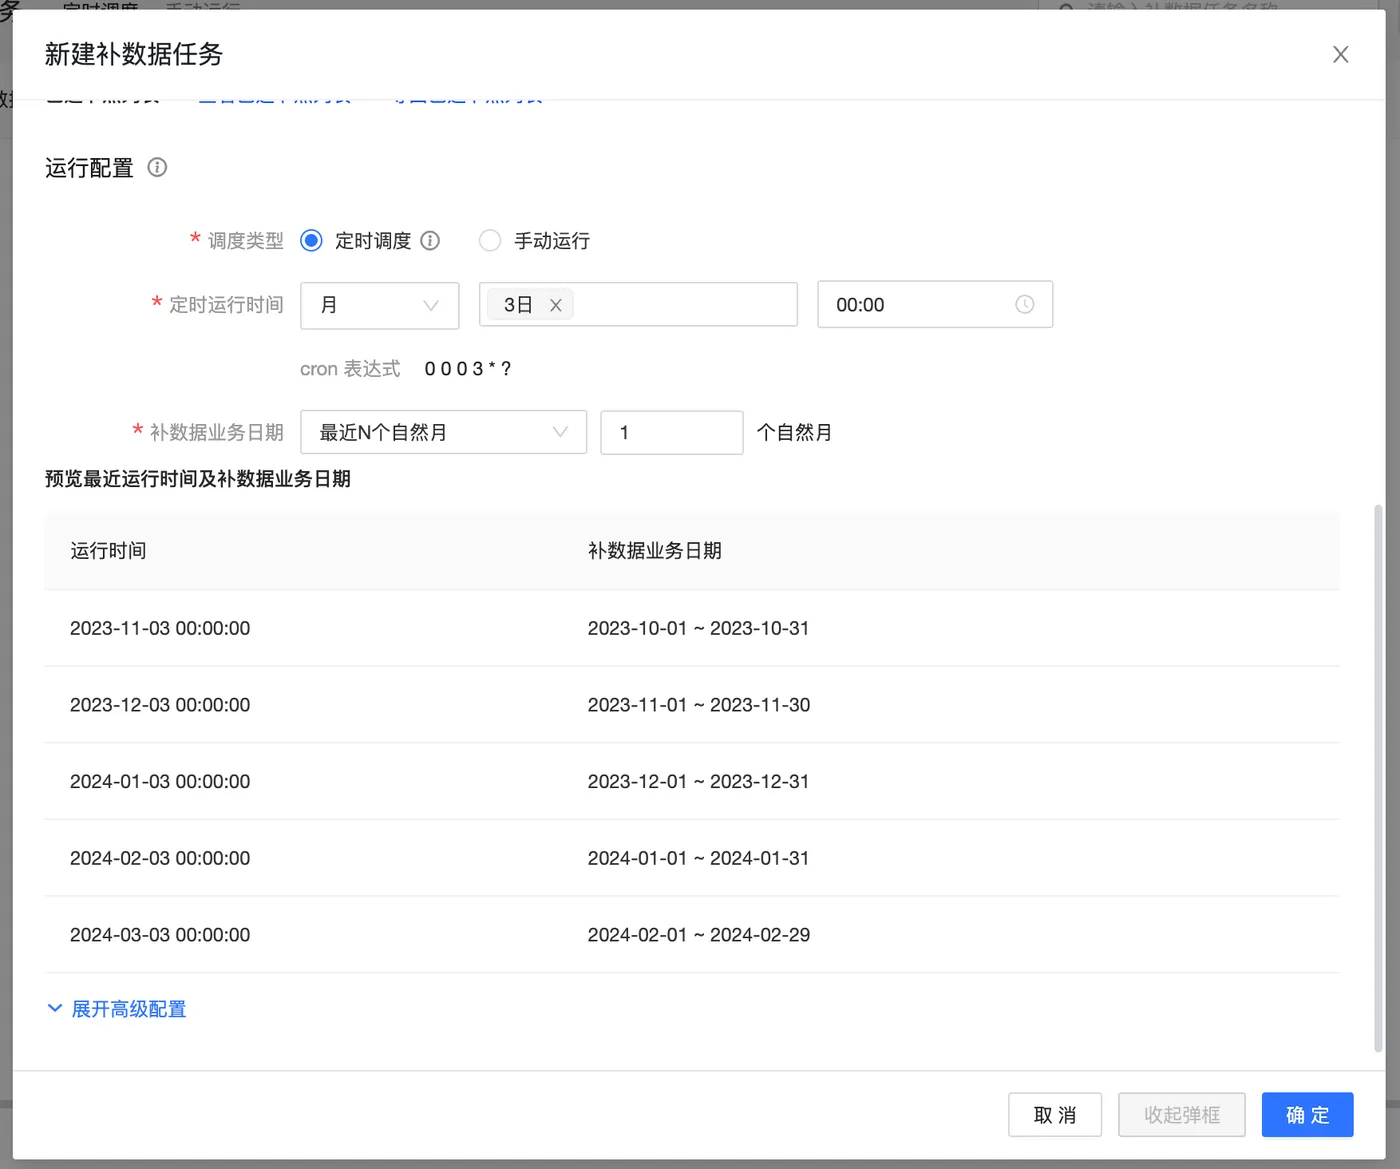Image resolution: width=1400 pixels, height=1169 pixels.
Task: Click the dialog's vertical scrollbar
Action: (1379, 778)
